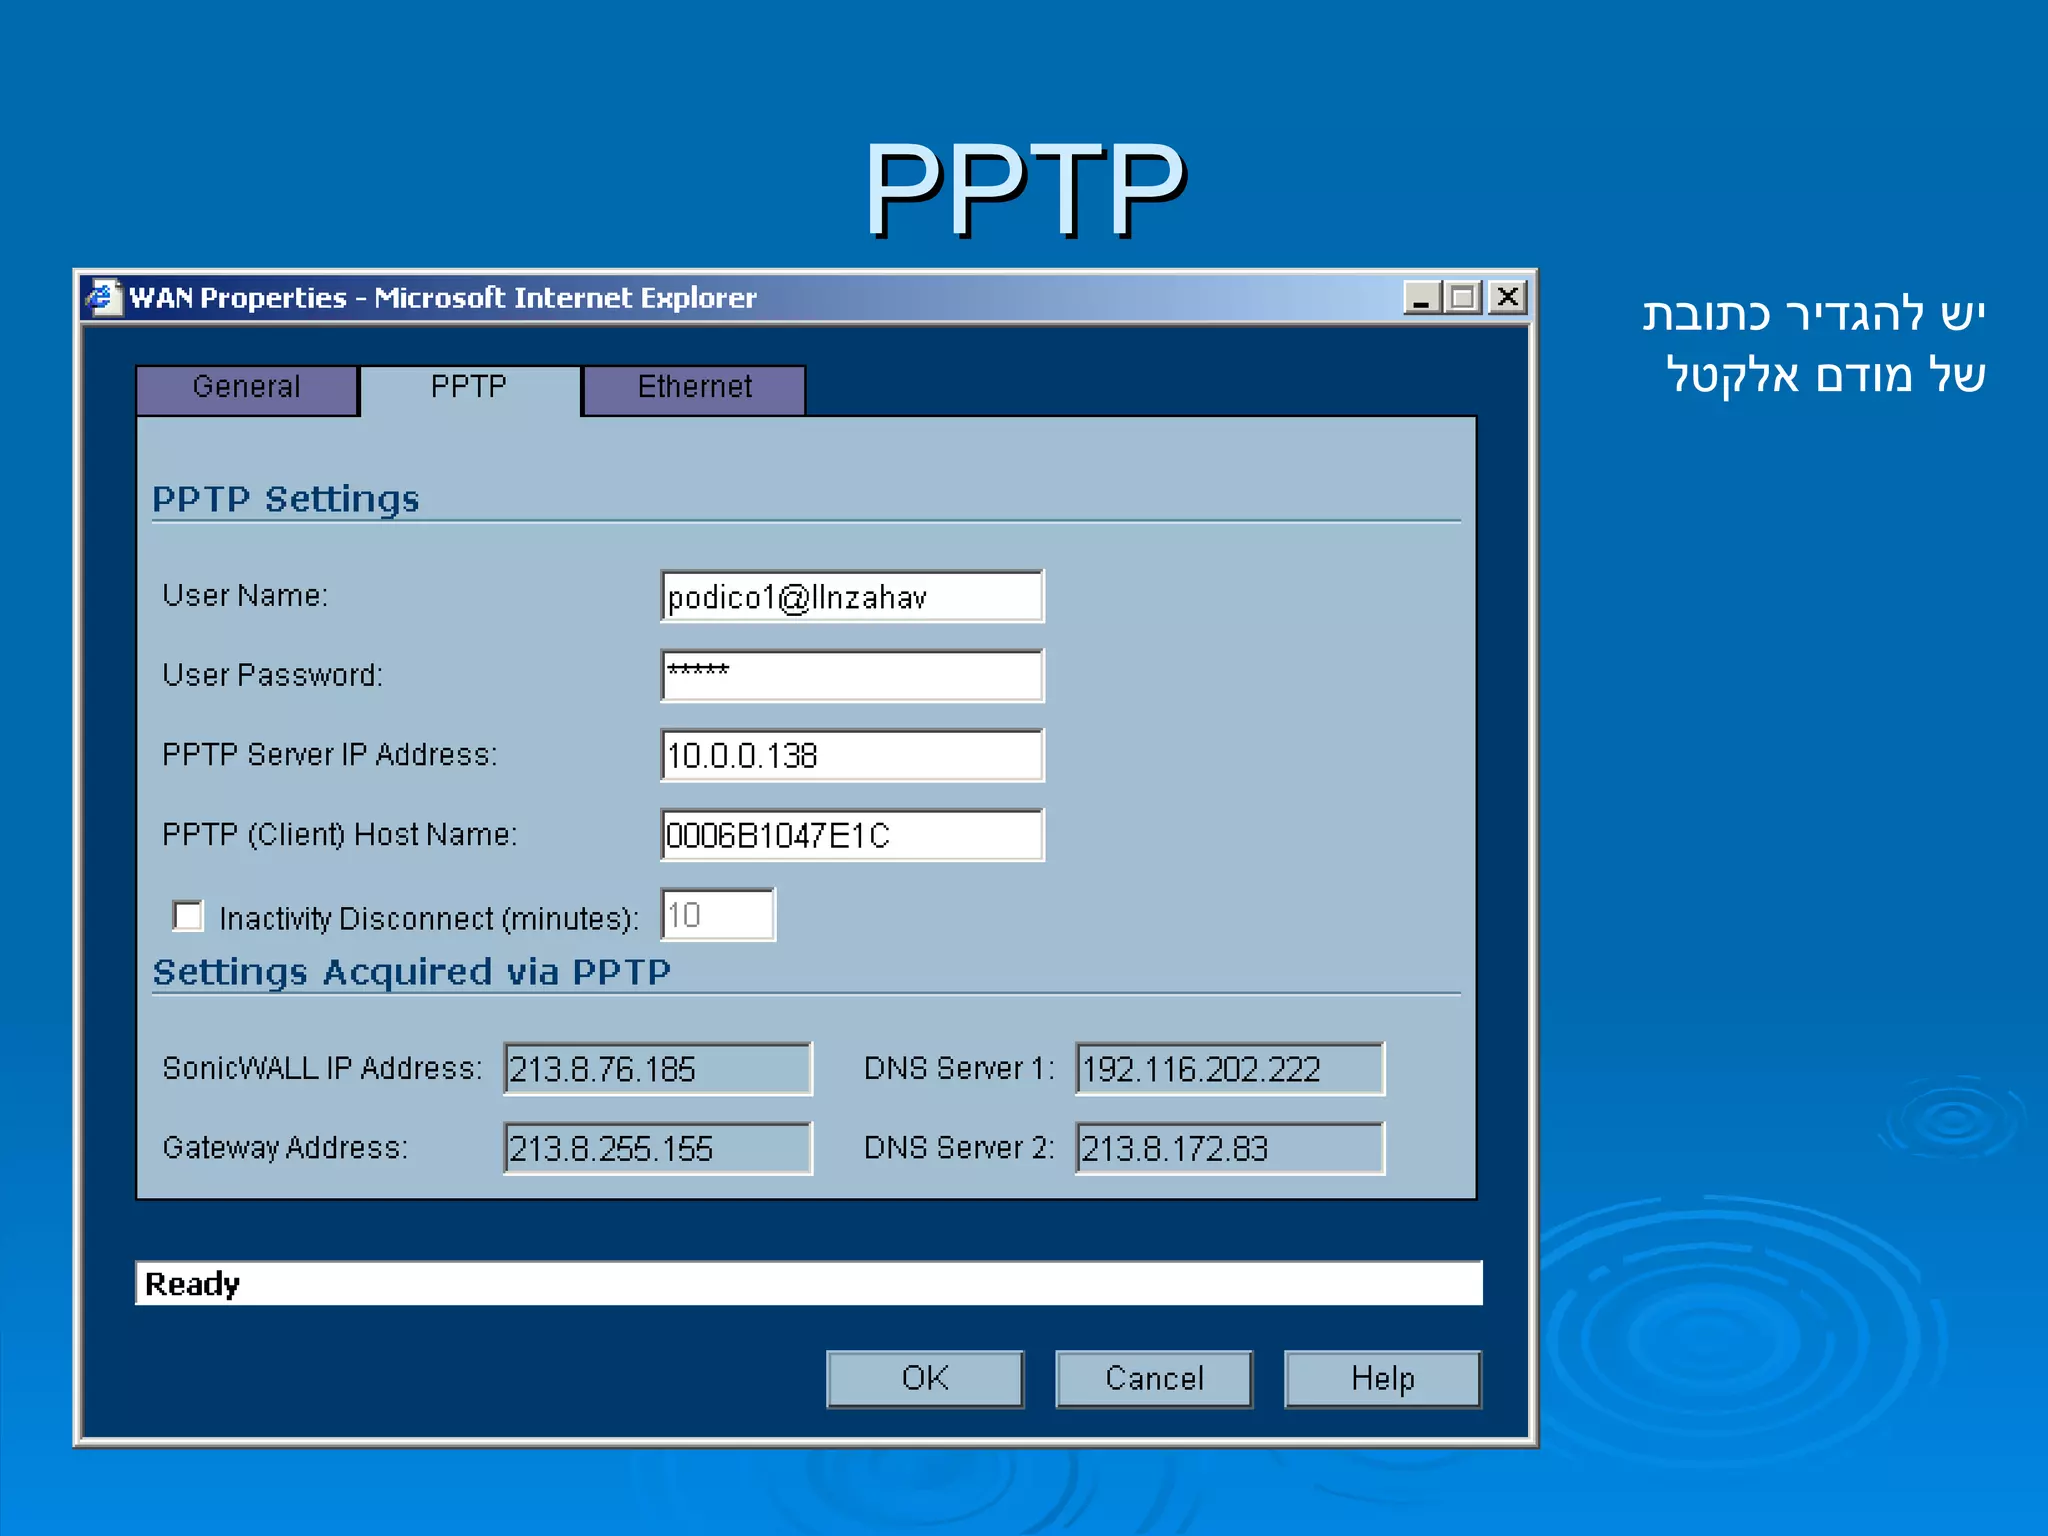The image size is (2048, 1536).
Task: Click the PPTP Settings heading
Action: (x=285, y=499)
